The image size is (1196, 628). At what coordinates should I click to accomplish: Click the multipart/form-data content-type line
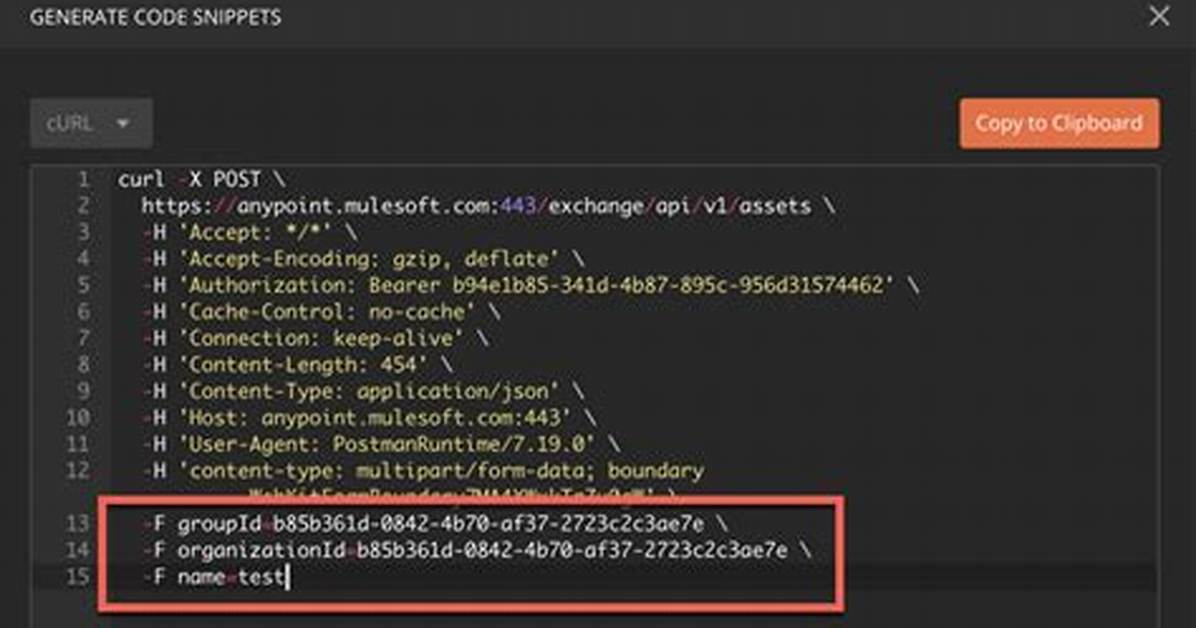(x=423, y=471)
